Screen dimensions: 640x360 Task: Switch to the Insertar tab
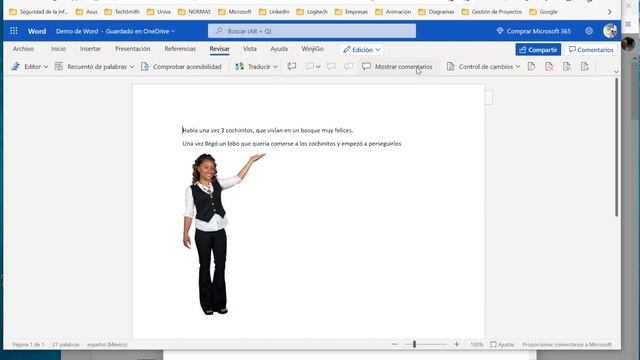click(x=90, y=49)
